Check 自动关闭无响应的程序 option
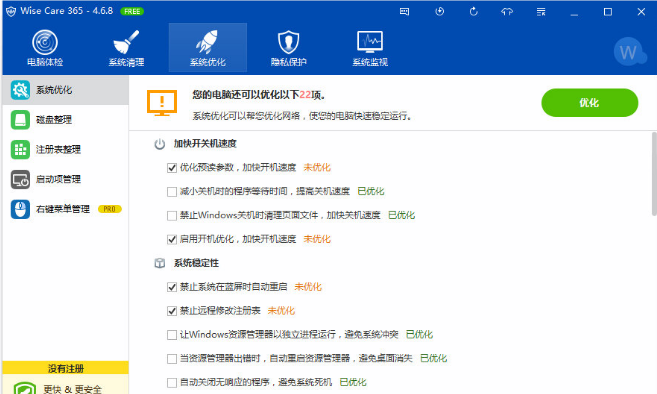 point(172,383)
